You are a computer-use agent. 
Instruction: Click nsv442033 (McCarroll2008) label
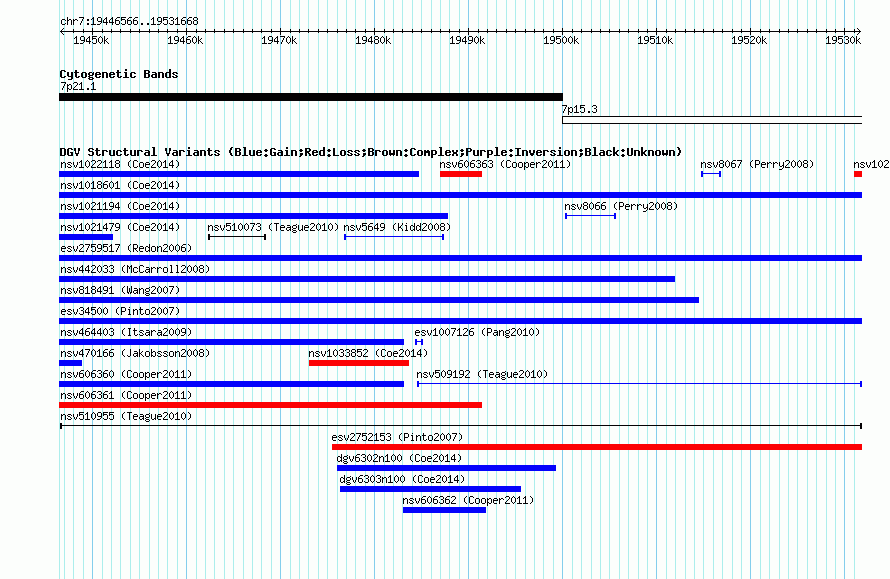pyautogui.click(x=135, y=270)
